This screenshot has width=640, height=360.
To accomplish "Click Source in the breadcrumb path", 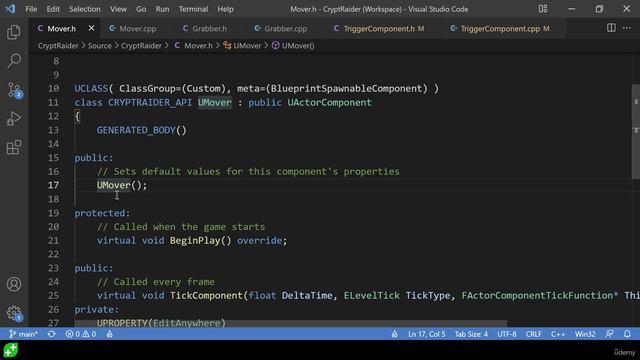I will [x=100, y=46].
